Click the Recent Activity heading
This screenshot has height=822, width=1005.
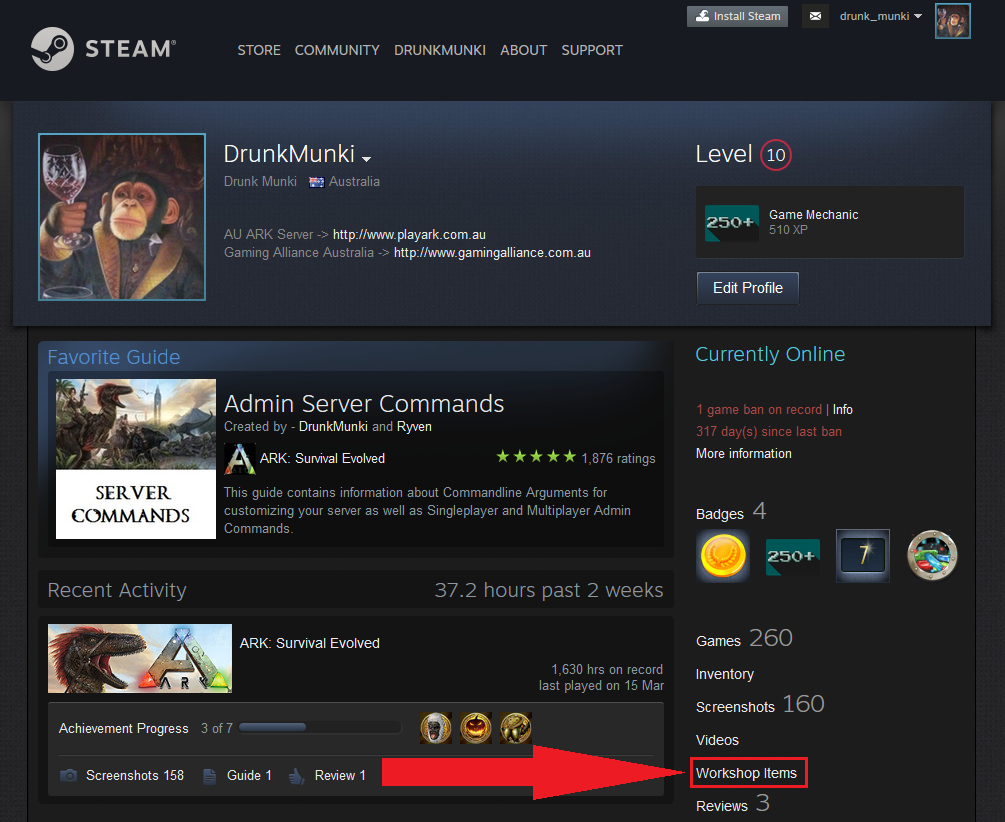117,590
